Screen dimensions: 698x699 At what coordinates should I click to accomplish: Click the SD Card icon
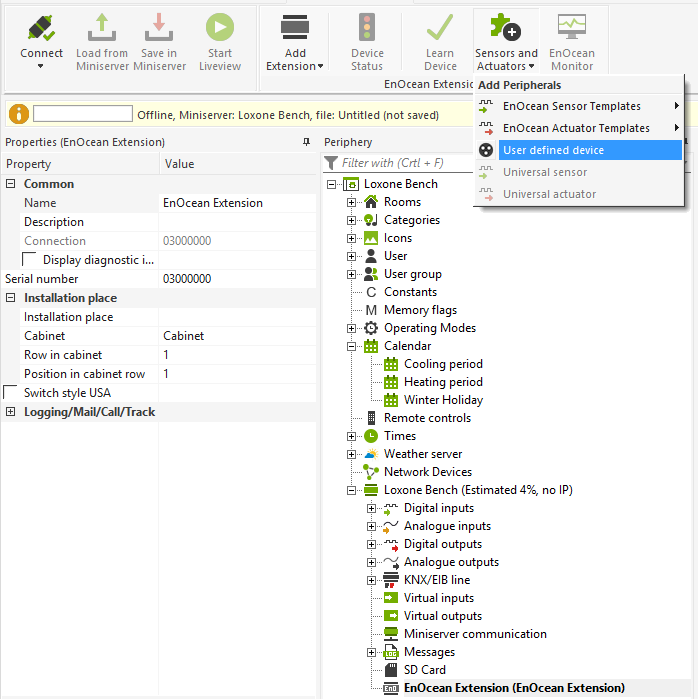point(391,670)
